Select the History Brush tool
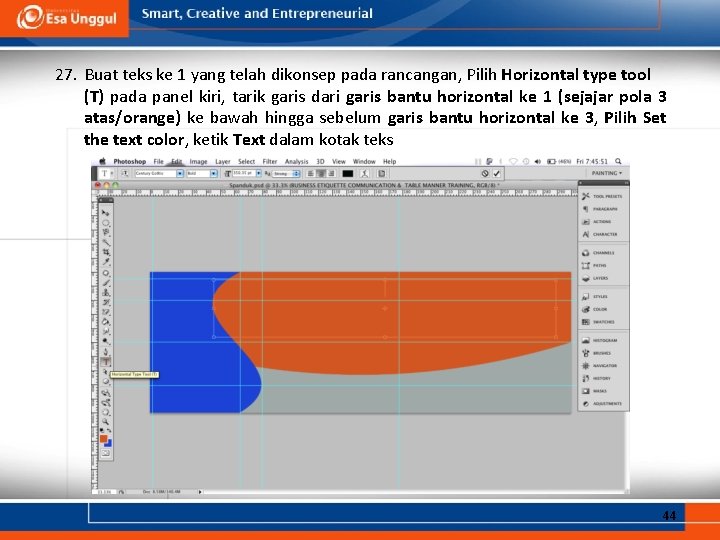 [x=106, y=302]
